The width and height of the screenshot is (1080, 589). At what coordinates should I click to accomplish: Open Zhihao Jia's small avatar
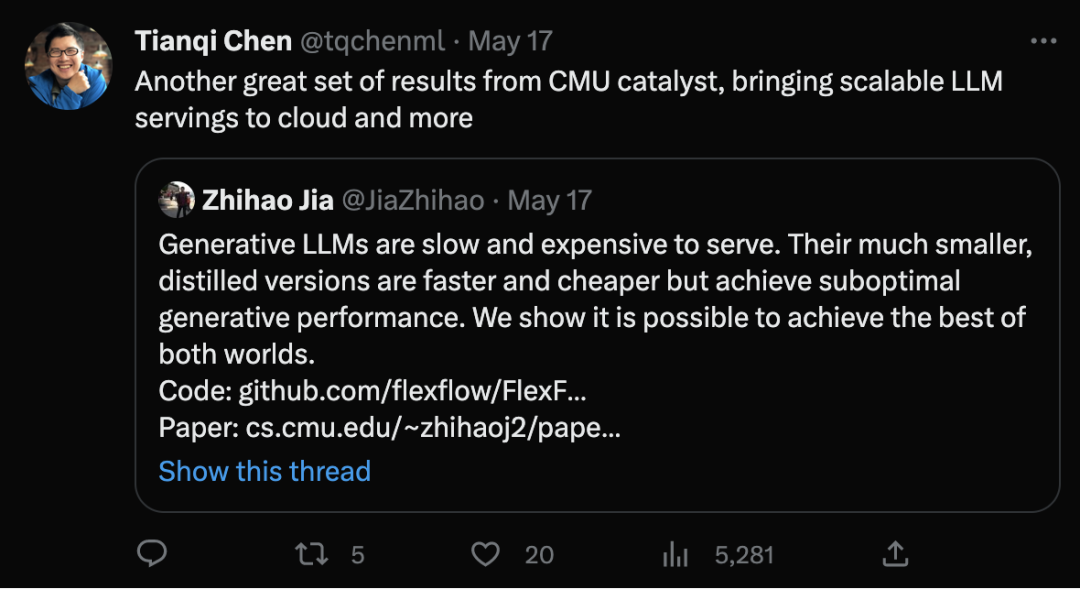[176, 200]
